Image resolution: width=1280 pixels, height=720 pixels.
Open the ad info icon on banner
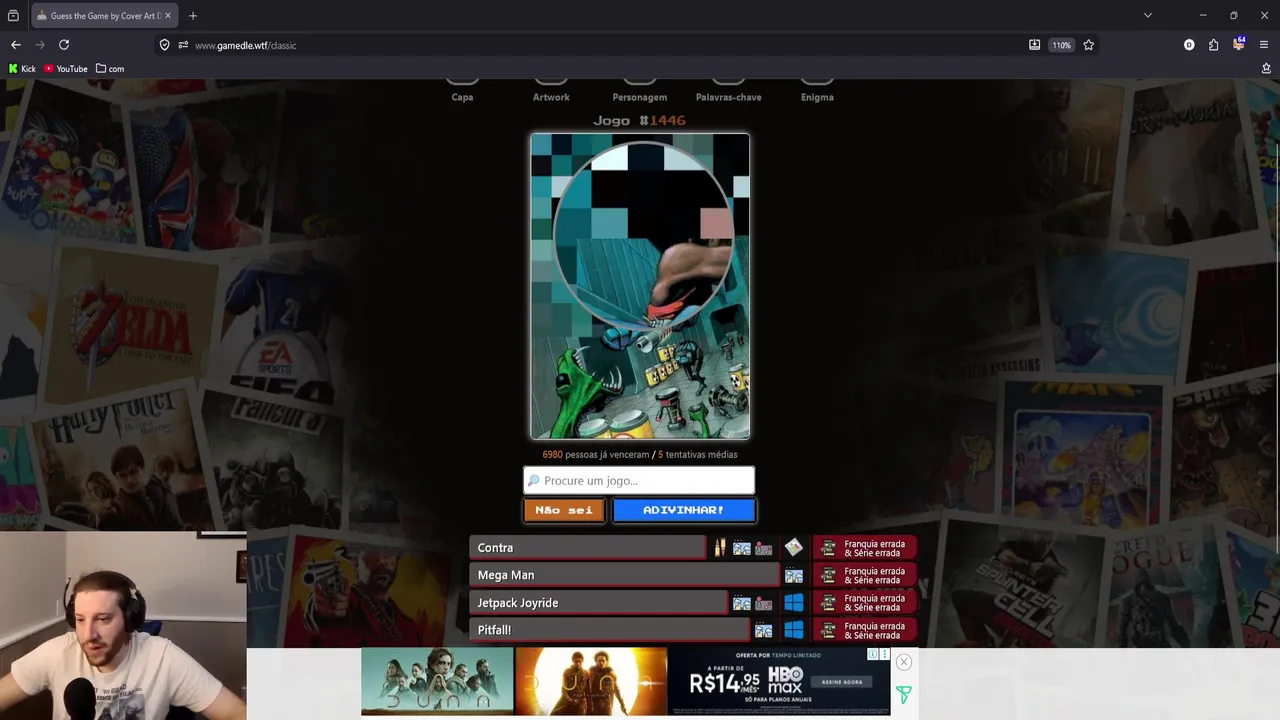pyautogui.click(x=873, y=654)
